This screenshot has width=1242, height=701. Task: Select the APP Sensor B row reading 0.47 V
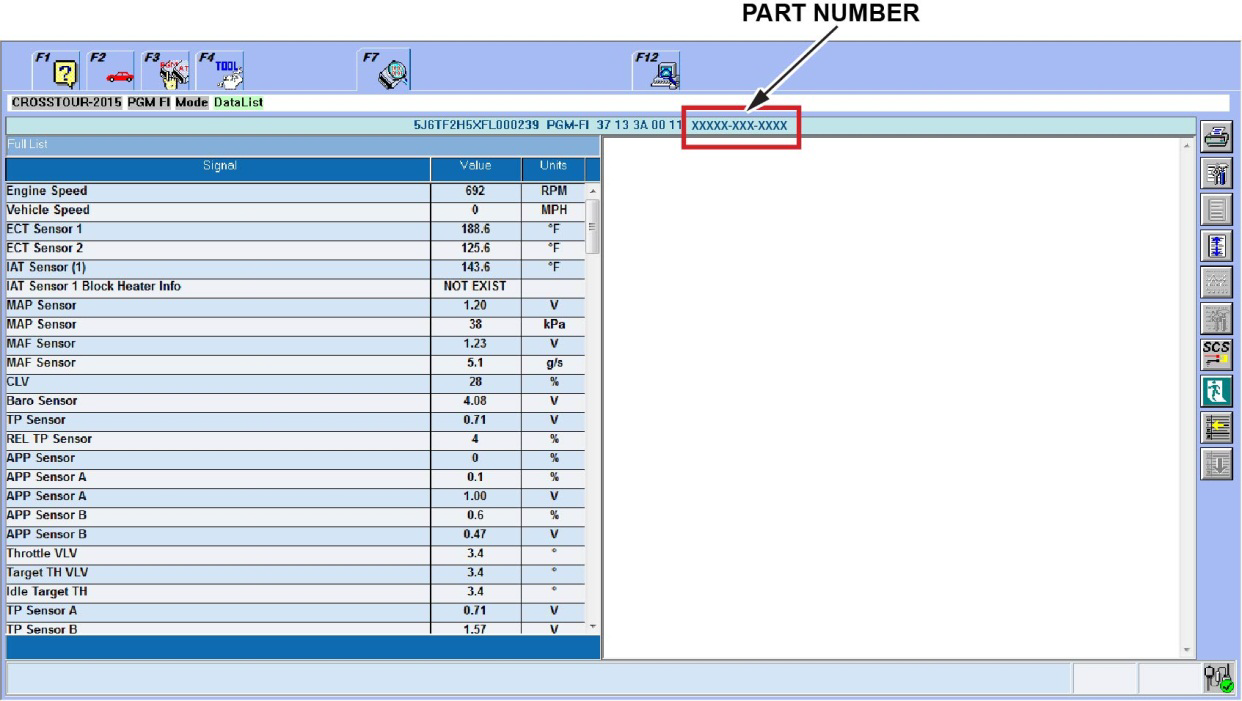click(x=294, y=533)
